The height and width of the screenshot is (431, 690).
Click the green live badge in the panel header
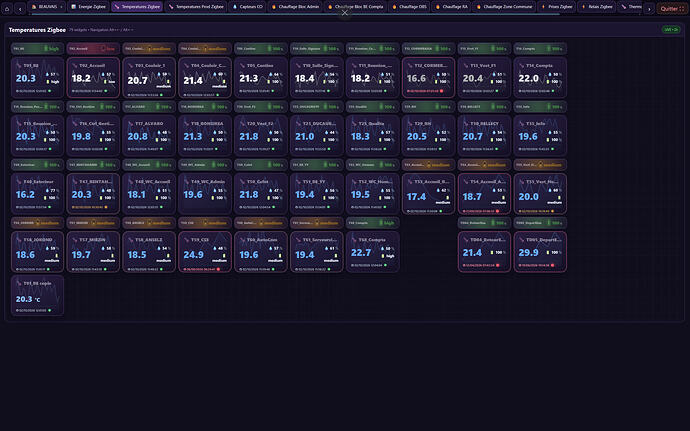click(x=671, y=29)
